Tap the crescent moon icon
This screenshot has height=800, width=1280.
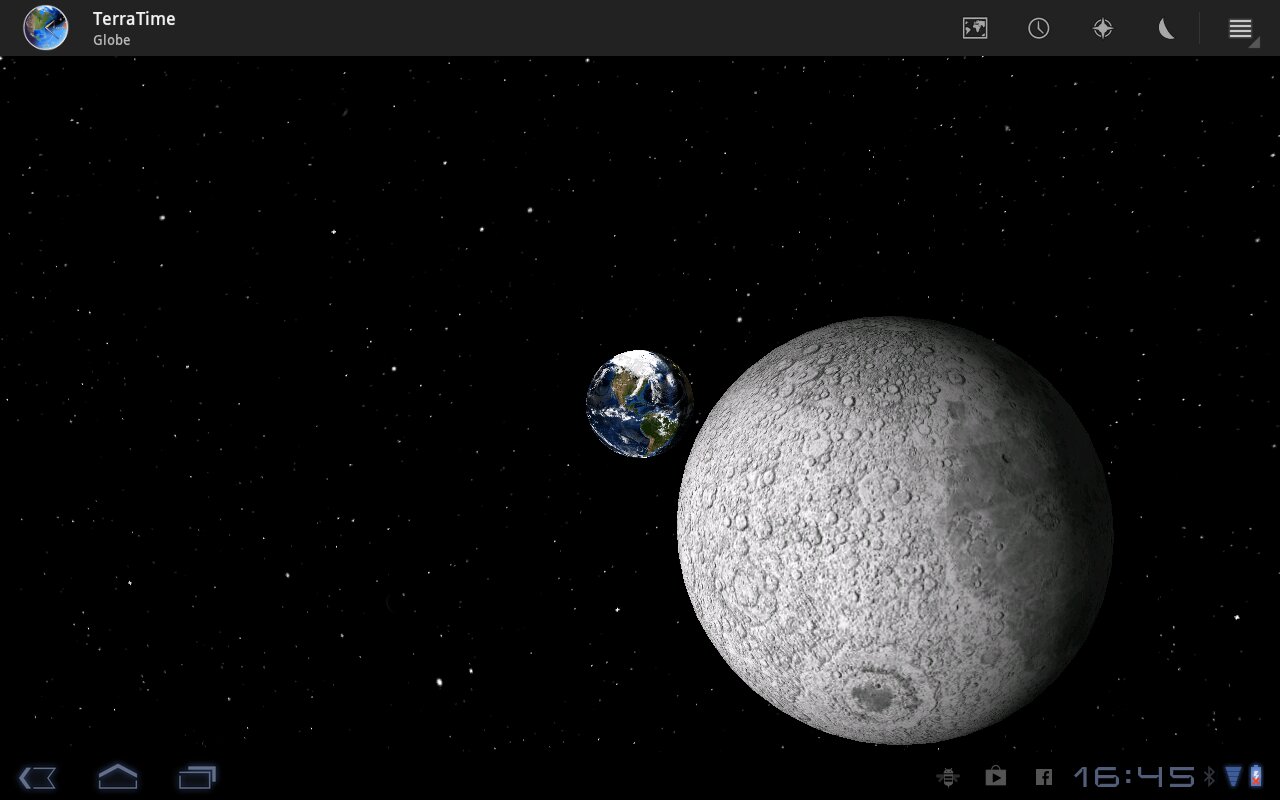(x=1167, y=28)
